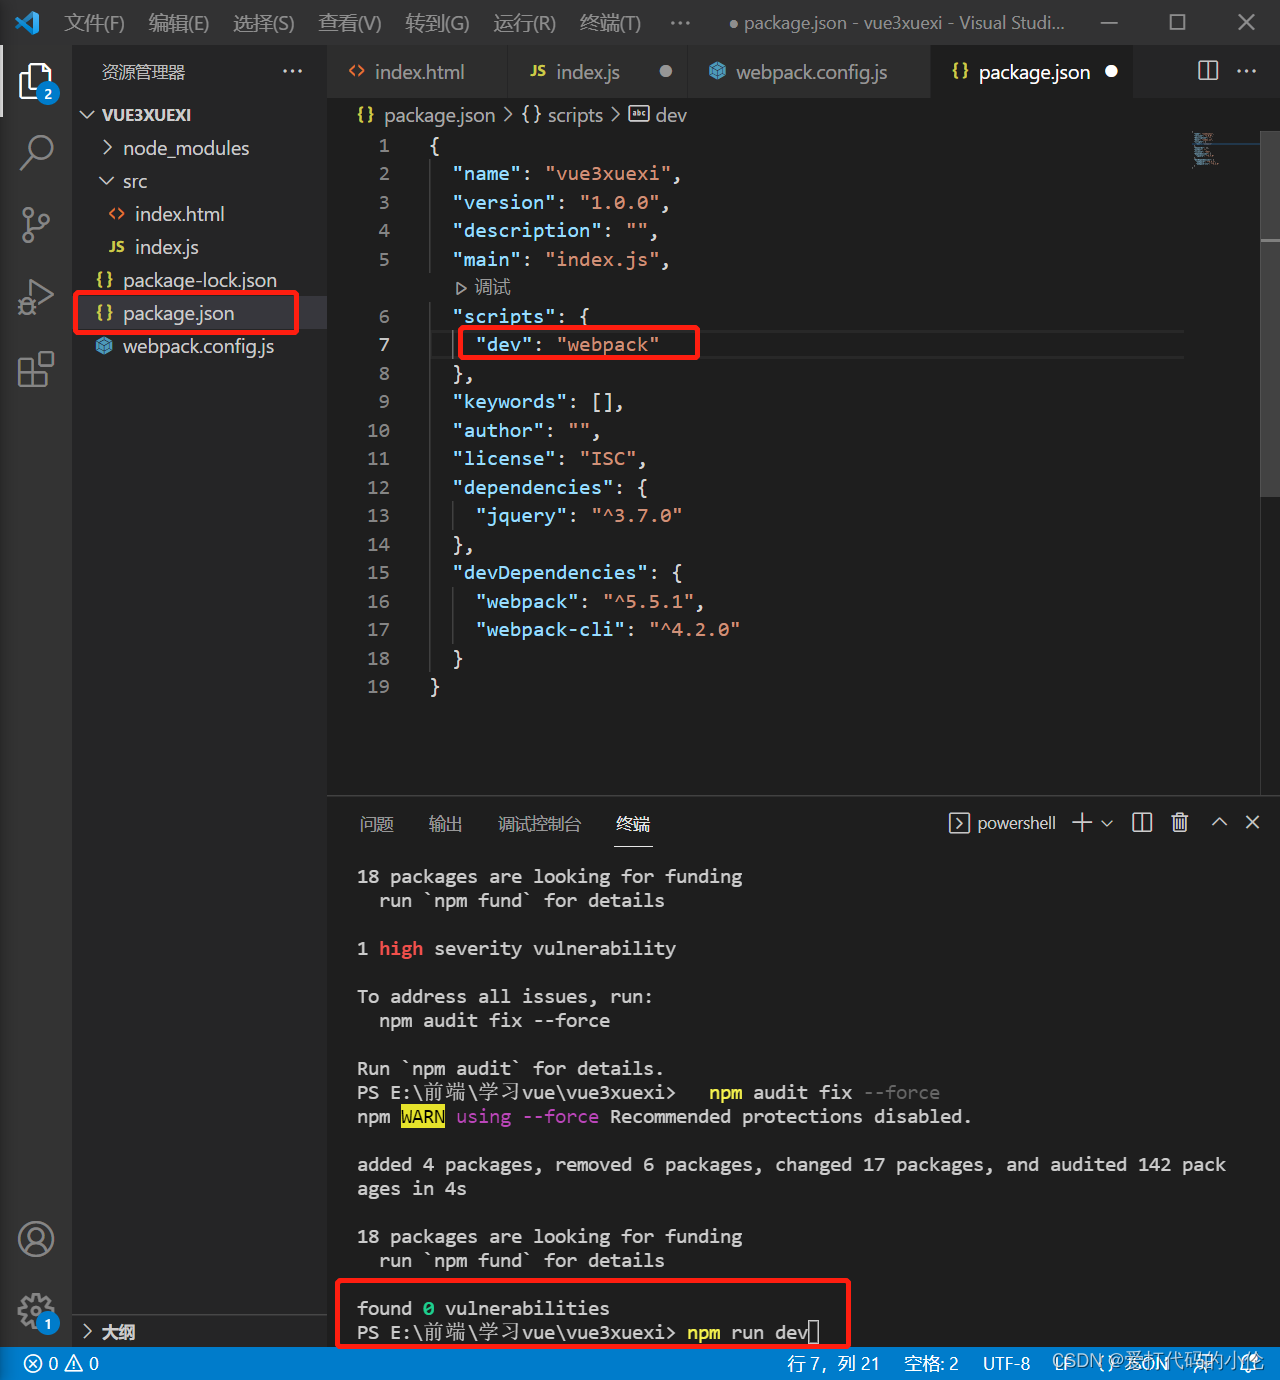Close the terminal panel
Viewport: 1280px width, 1380px height.
1252,822
